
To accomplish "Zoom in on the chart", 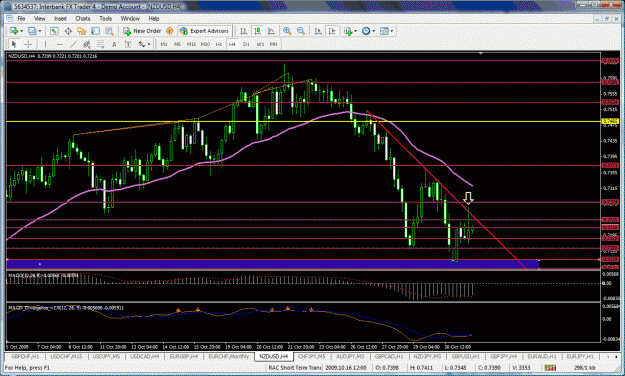I will point(287,31).
